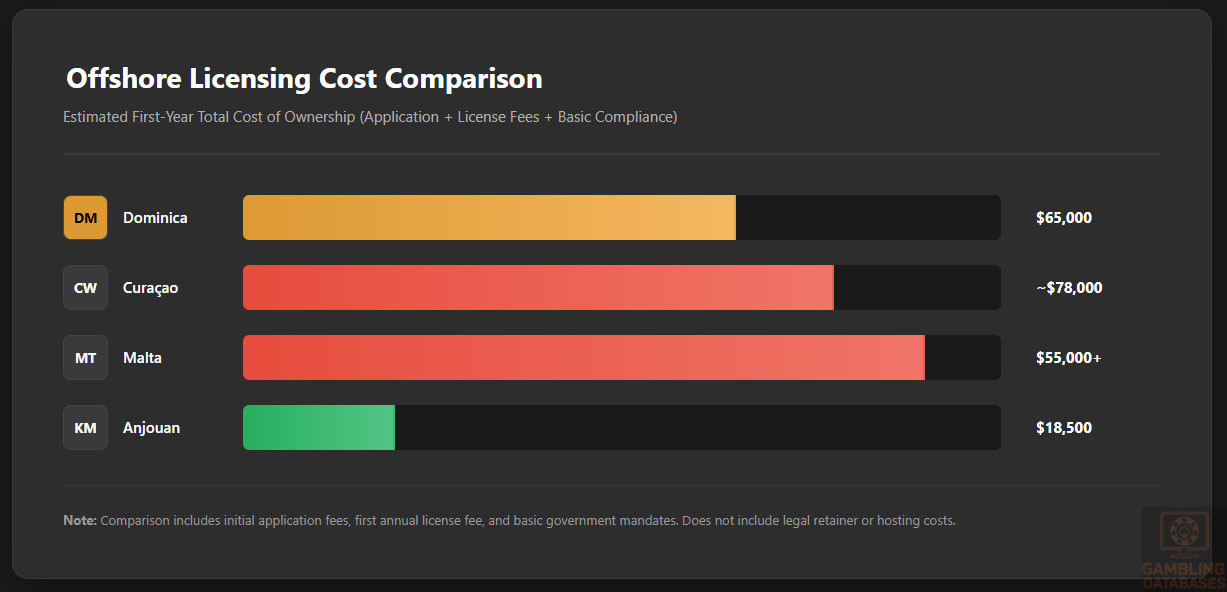Click the Curaçao country label

(150, 288)
